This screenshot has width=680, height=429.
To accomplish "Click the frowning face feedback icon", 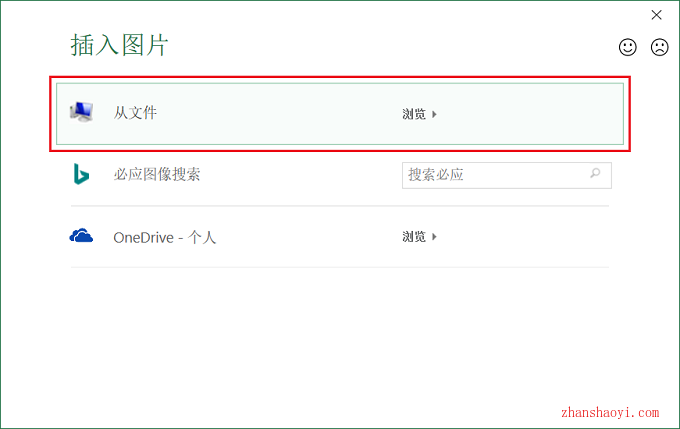I will 659,47.
